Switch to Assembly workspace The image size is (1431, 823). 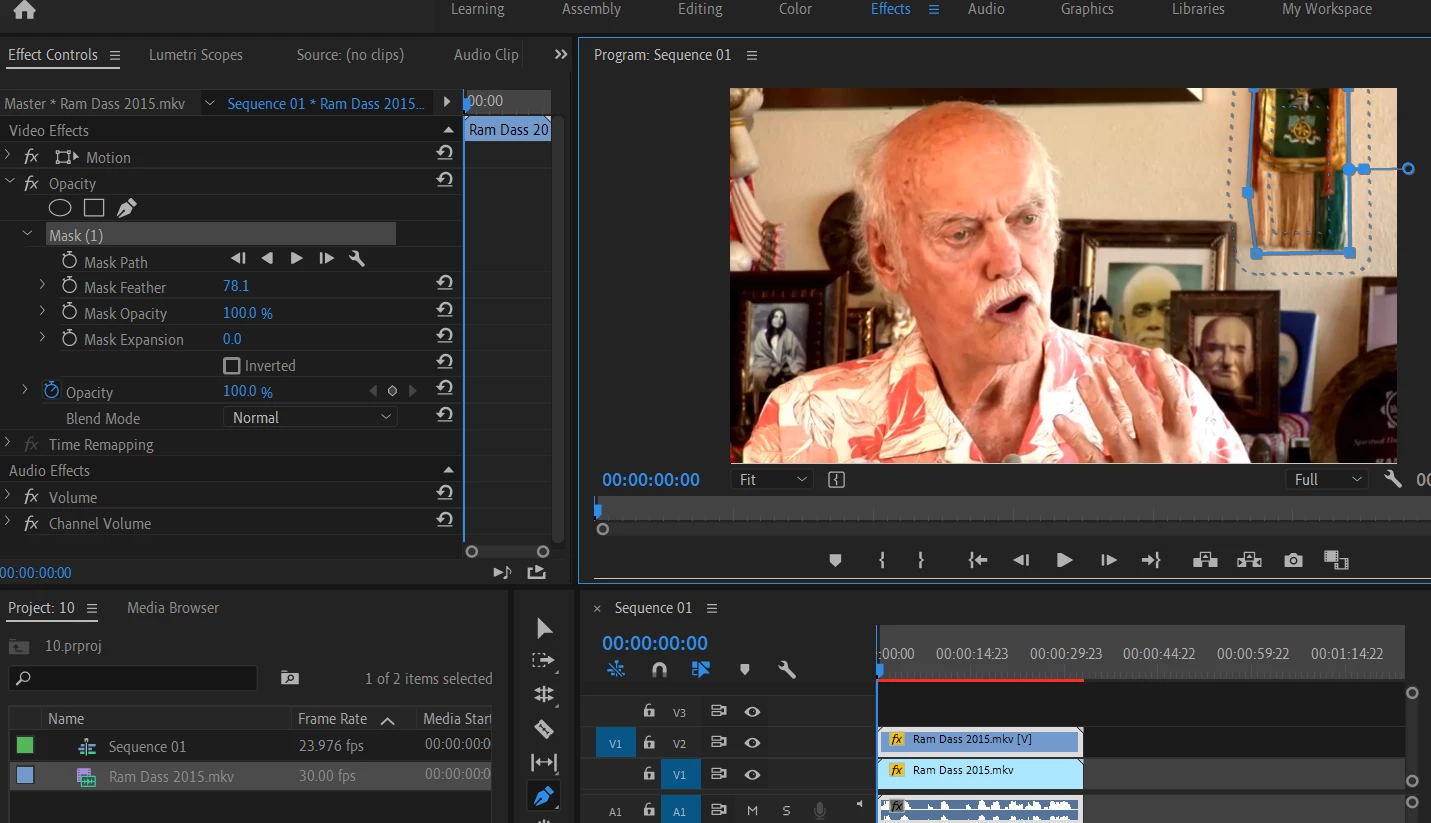[x=591, y=9]
